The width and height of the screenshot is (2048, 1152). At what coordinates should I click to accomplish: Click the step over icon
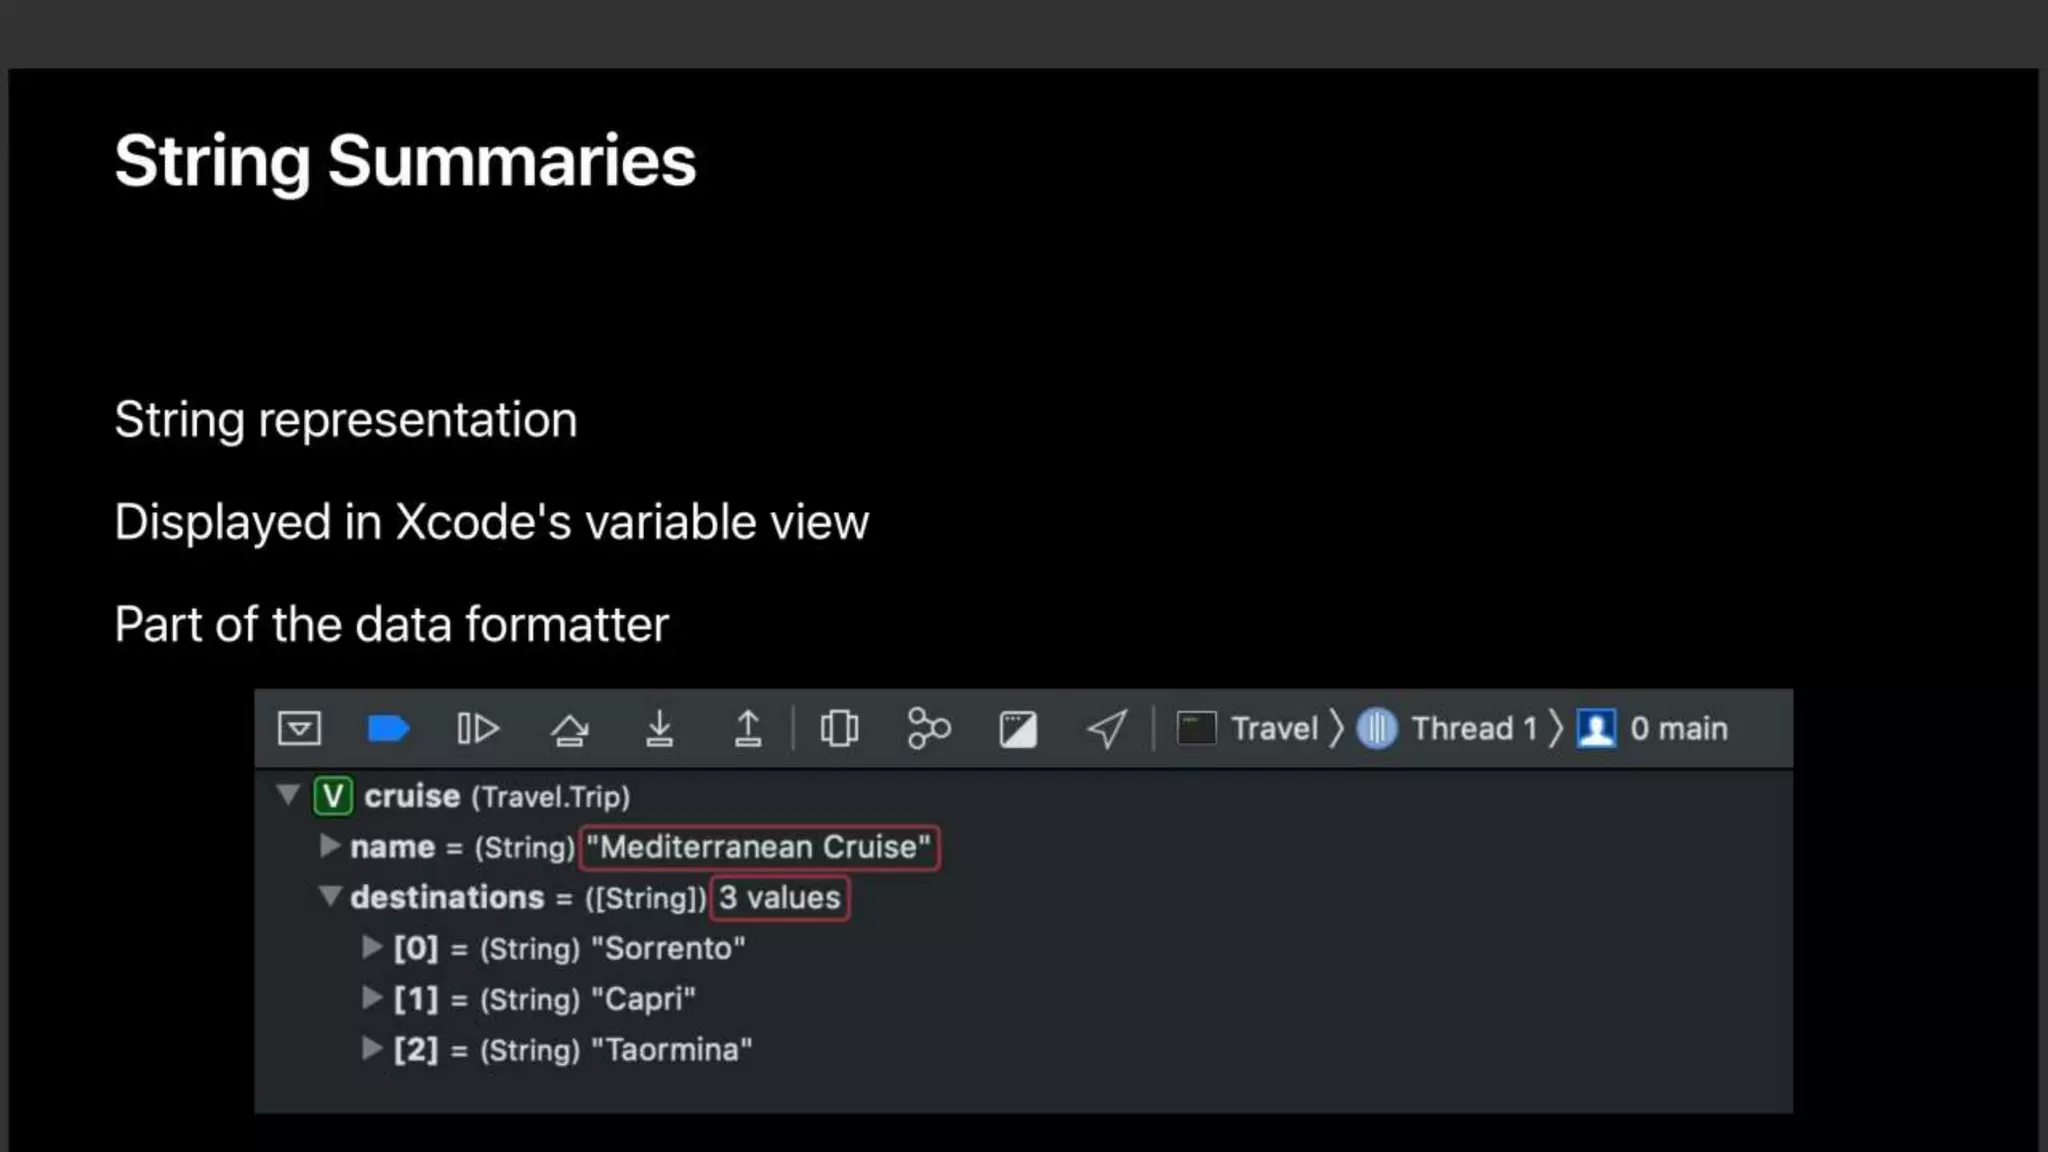point(569,729)
